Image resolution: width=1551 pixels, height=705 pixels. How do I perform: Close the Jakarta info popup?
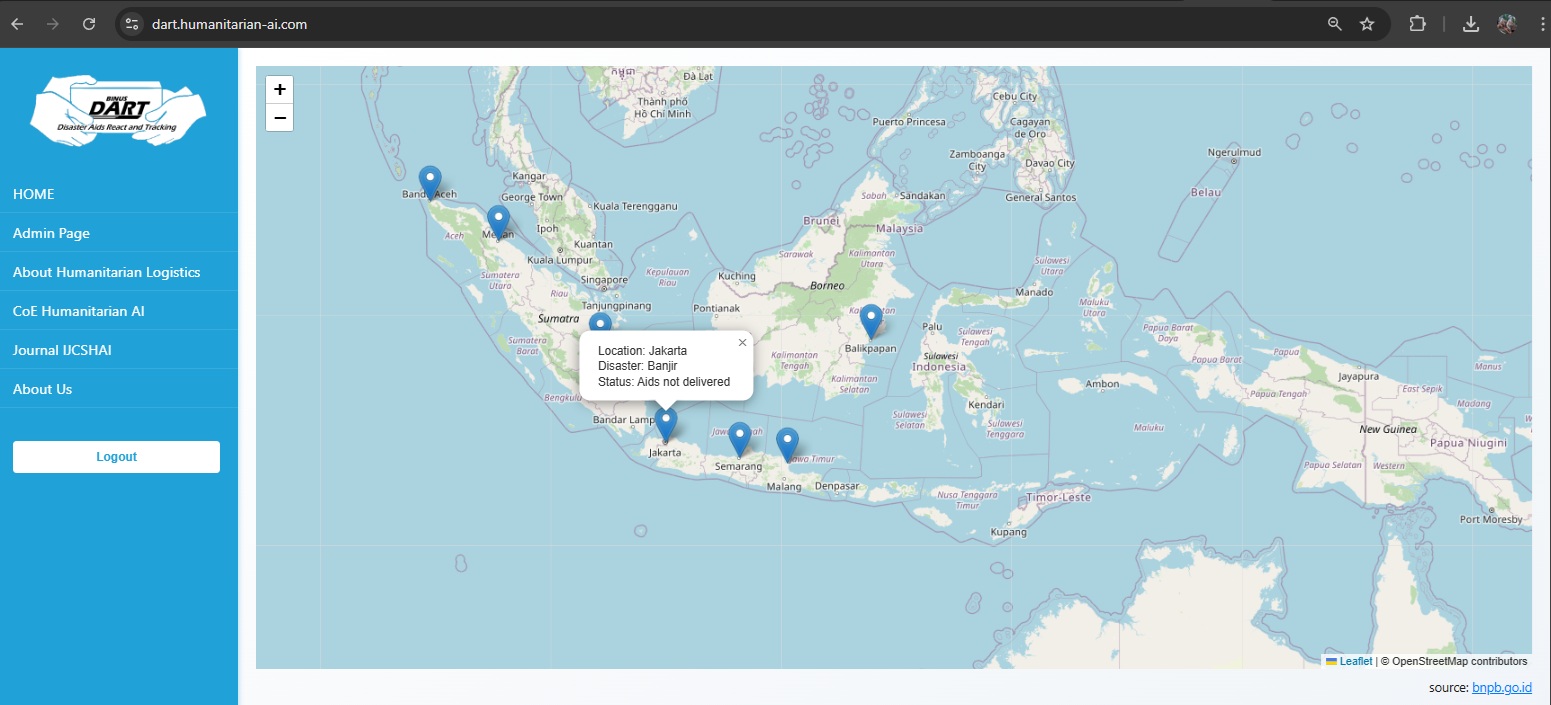point(742,343)
